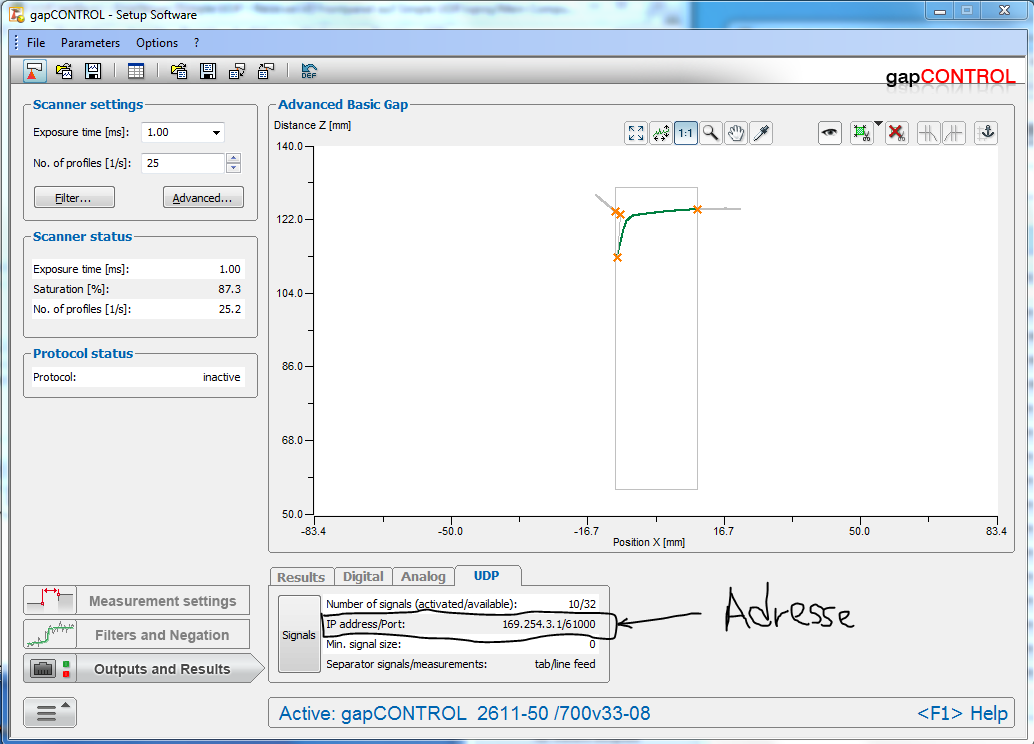Toggle the scanner data transfer icon
The width and height of the screenshot is (1034, 744).
(34, 71)
